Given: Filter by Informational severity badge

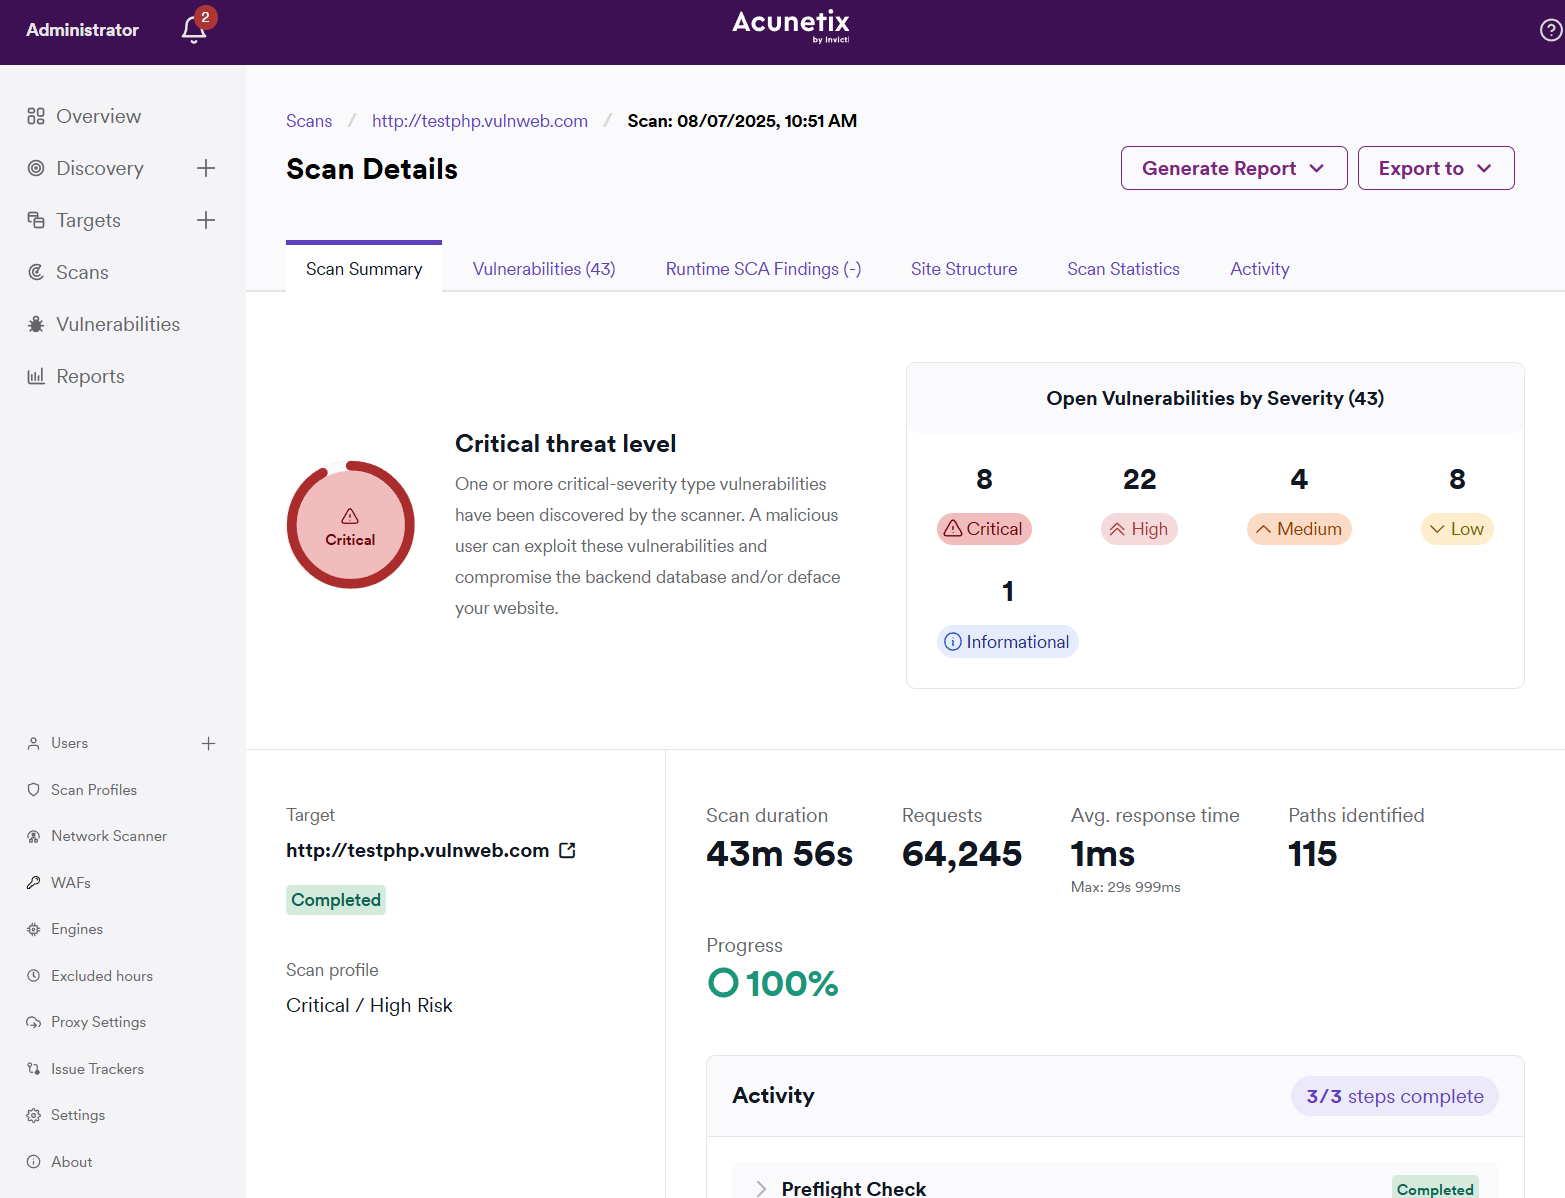Looking at the screenshot, I should 1008,642.
